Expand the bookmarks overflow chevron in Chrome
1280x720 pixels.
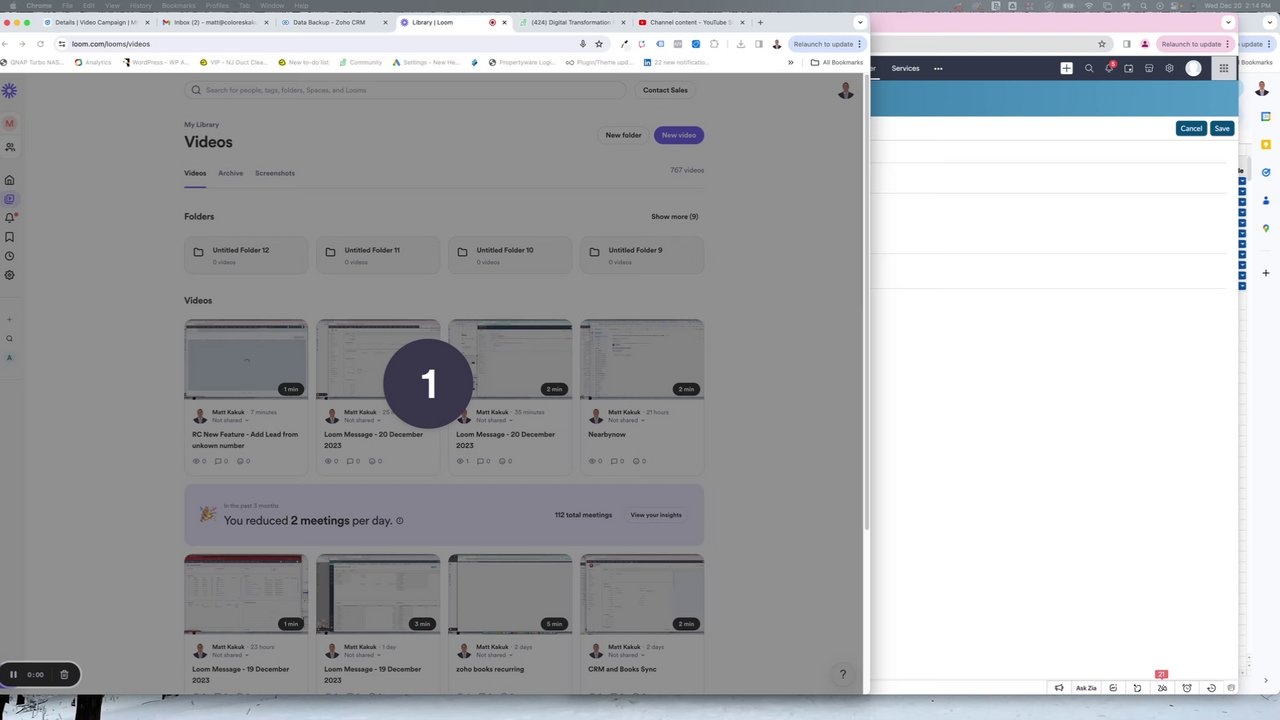[x=791, y=62]
